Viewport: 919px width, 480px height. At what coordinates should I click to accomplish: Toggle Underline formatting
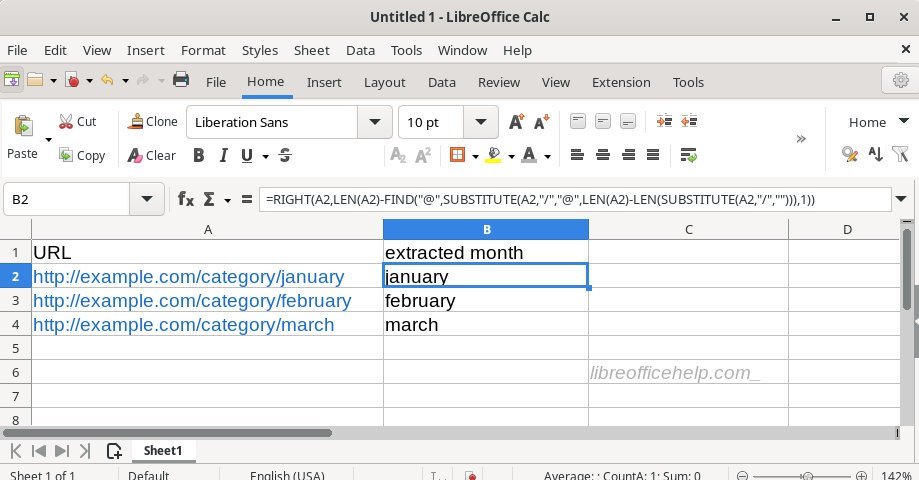pyautogui.click(x=247, y=155)
